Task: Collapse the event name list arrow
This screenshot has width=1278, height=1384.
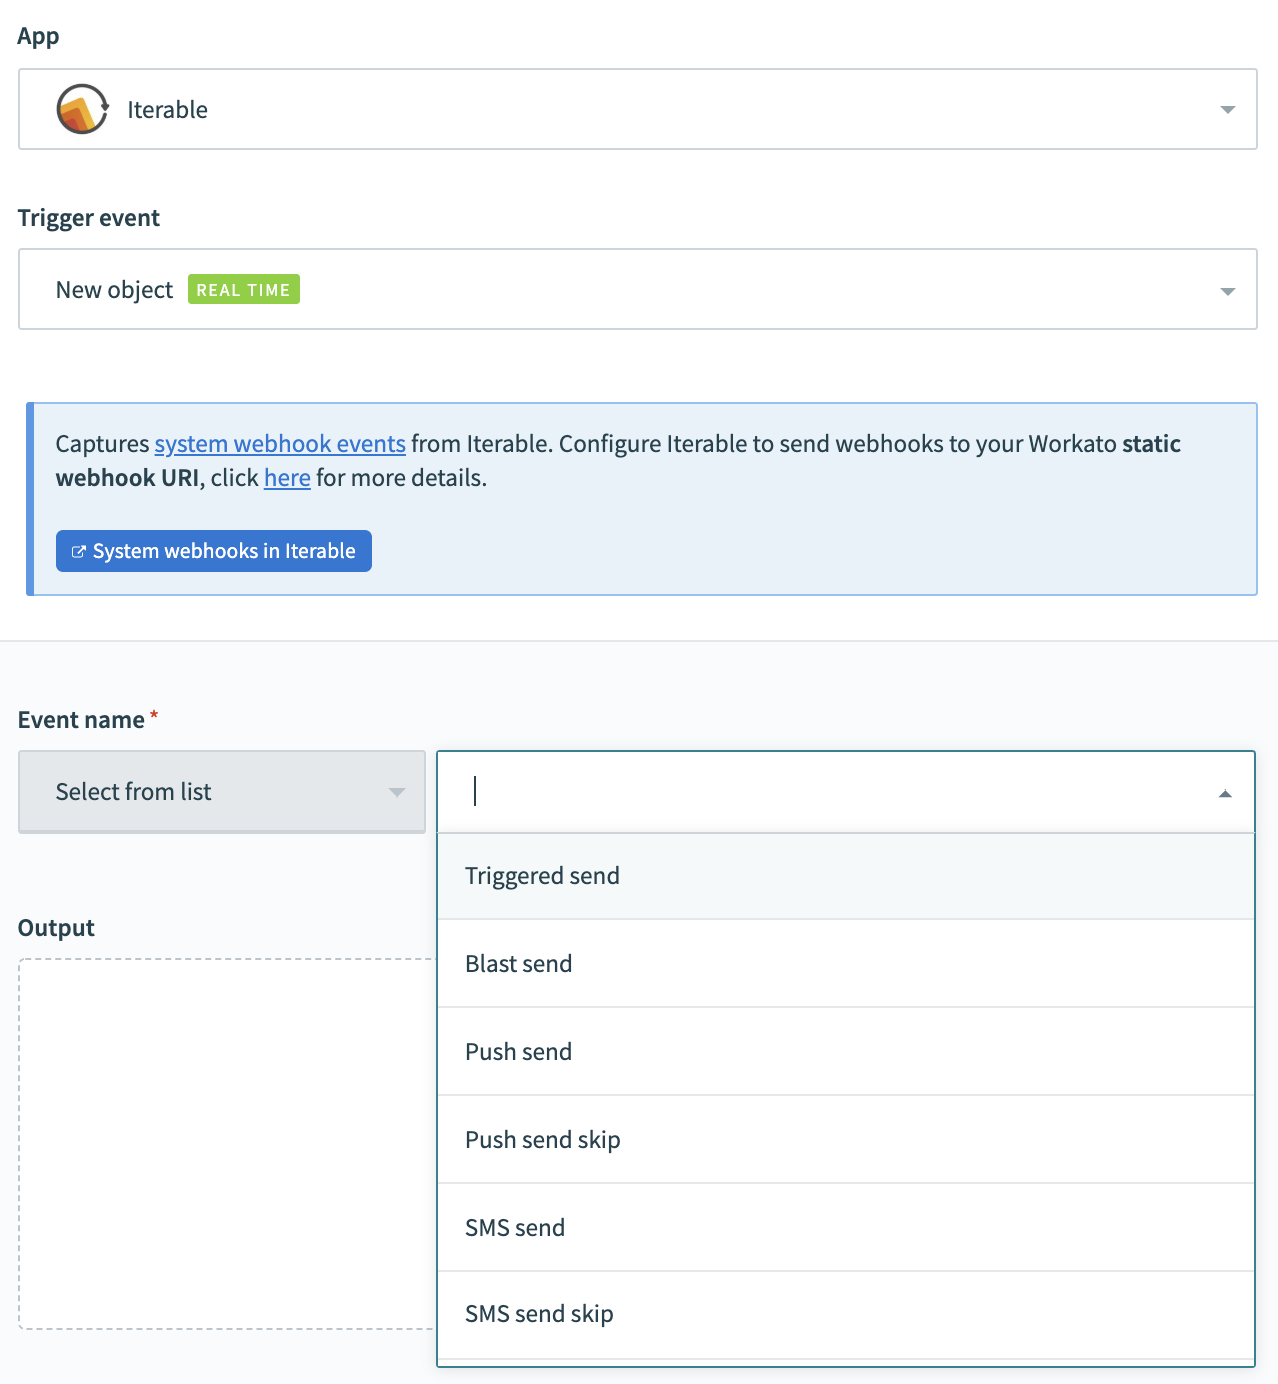Action: pyautogui.click(x=1224, y=793)
